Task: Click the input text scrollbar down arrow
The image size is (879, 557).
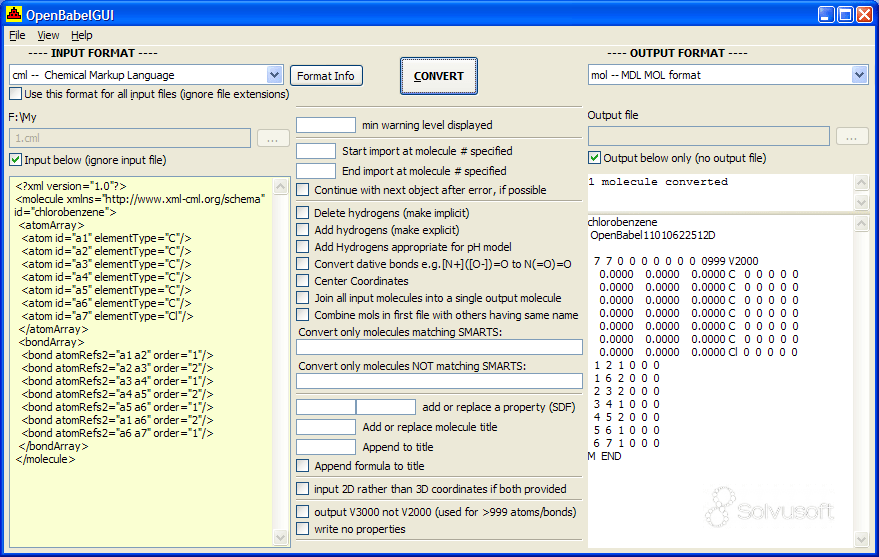Action: click(280, 537)
